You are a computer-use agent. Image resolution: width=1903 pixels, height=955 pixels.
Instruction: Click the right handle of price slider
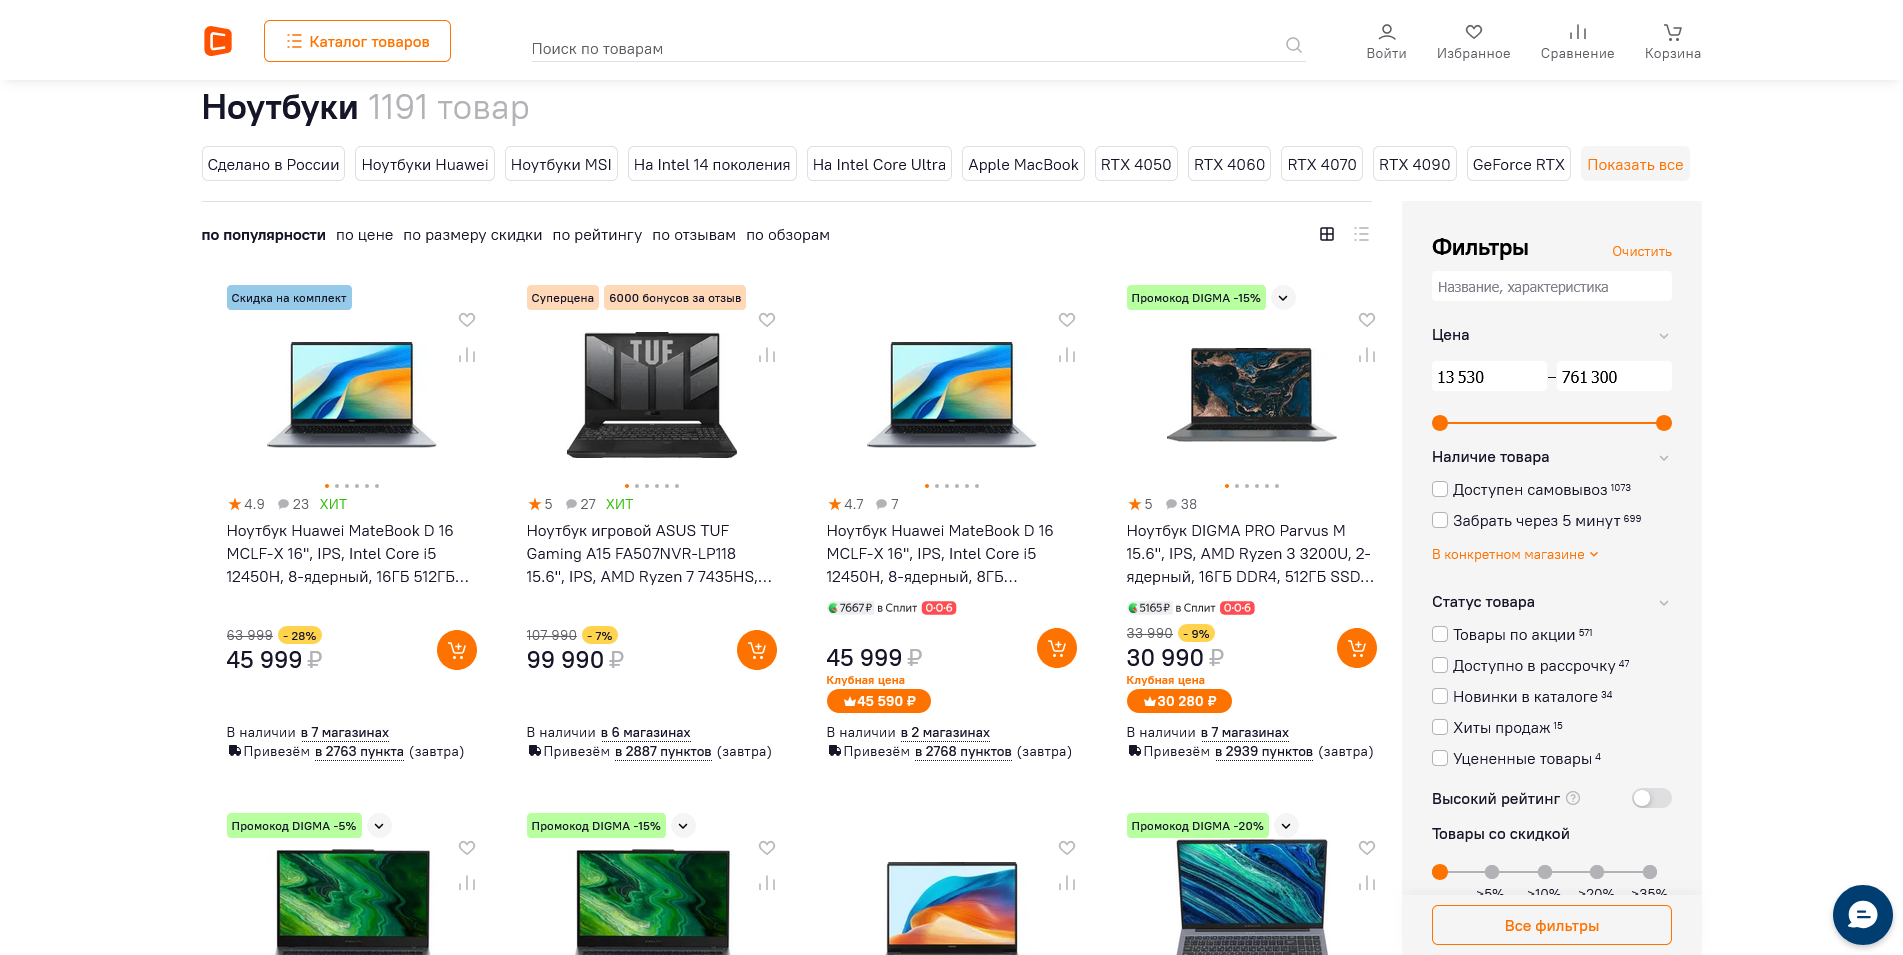point(1663,423)
